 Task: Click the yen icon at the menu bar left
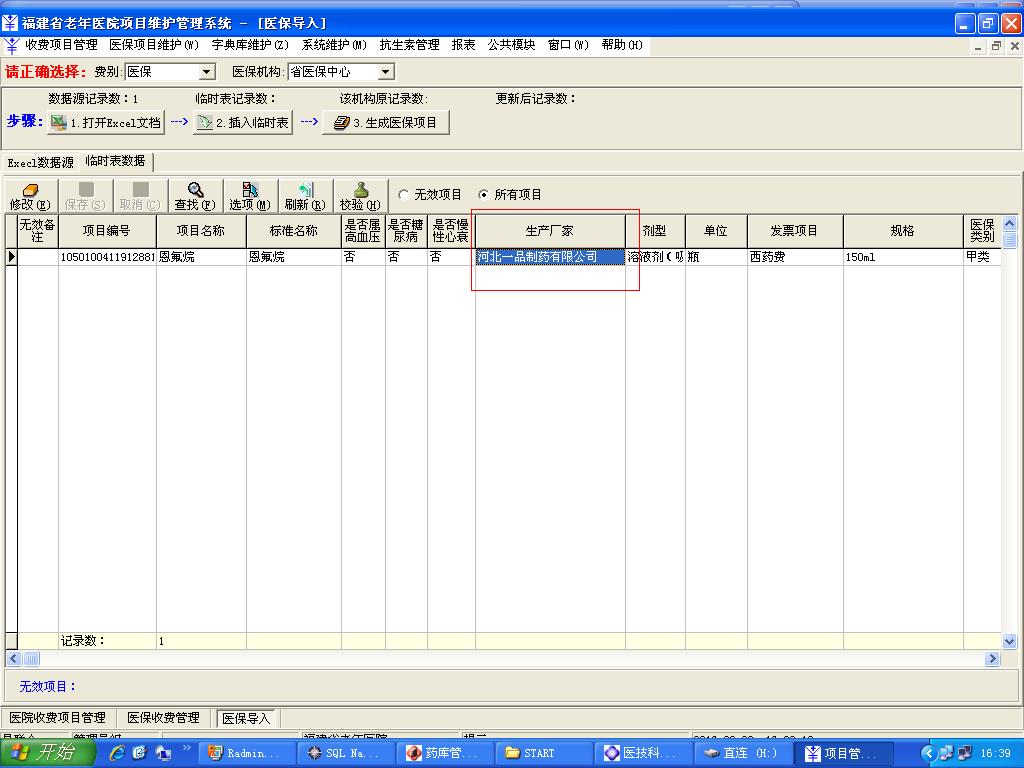[x=12, y=46]
